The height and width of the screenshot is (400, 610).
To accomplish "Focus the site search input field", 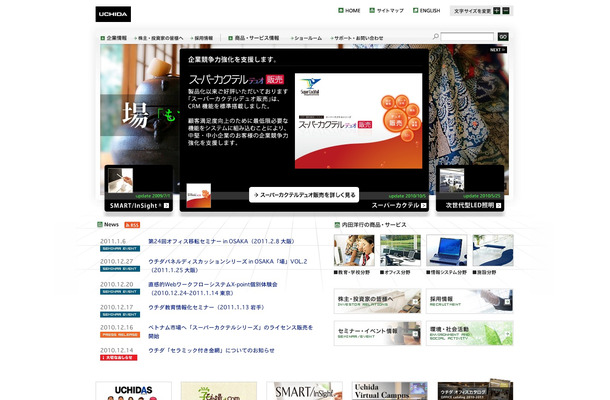I will (467, 37).
